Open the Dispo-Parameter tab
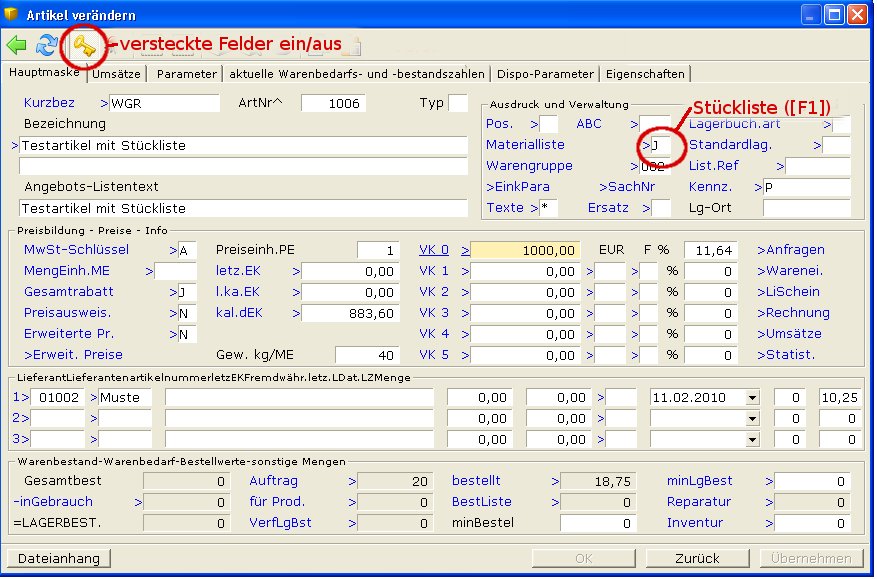 tap(548, 74)
